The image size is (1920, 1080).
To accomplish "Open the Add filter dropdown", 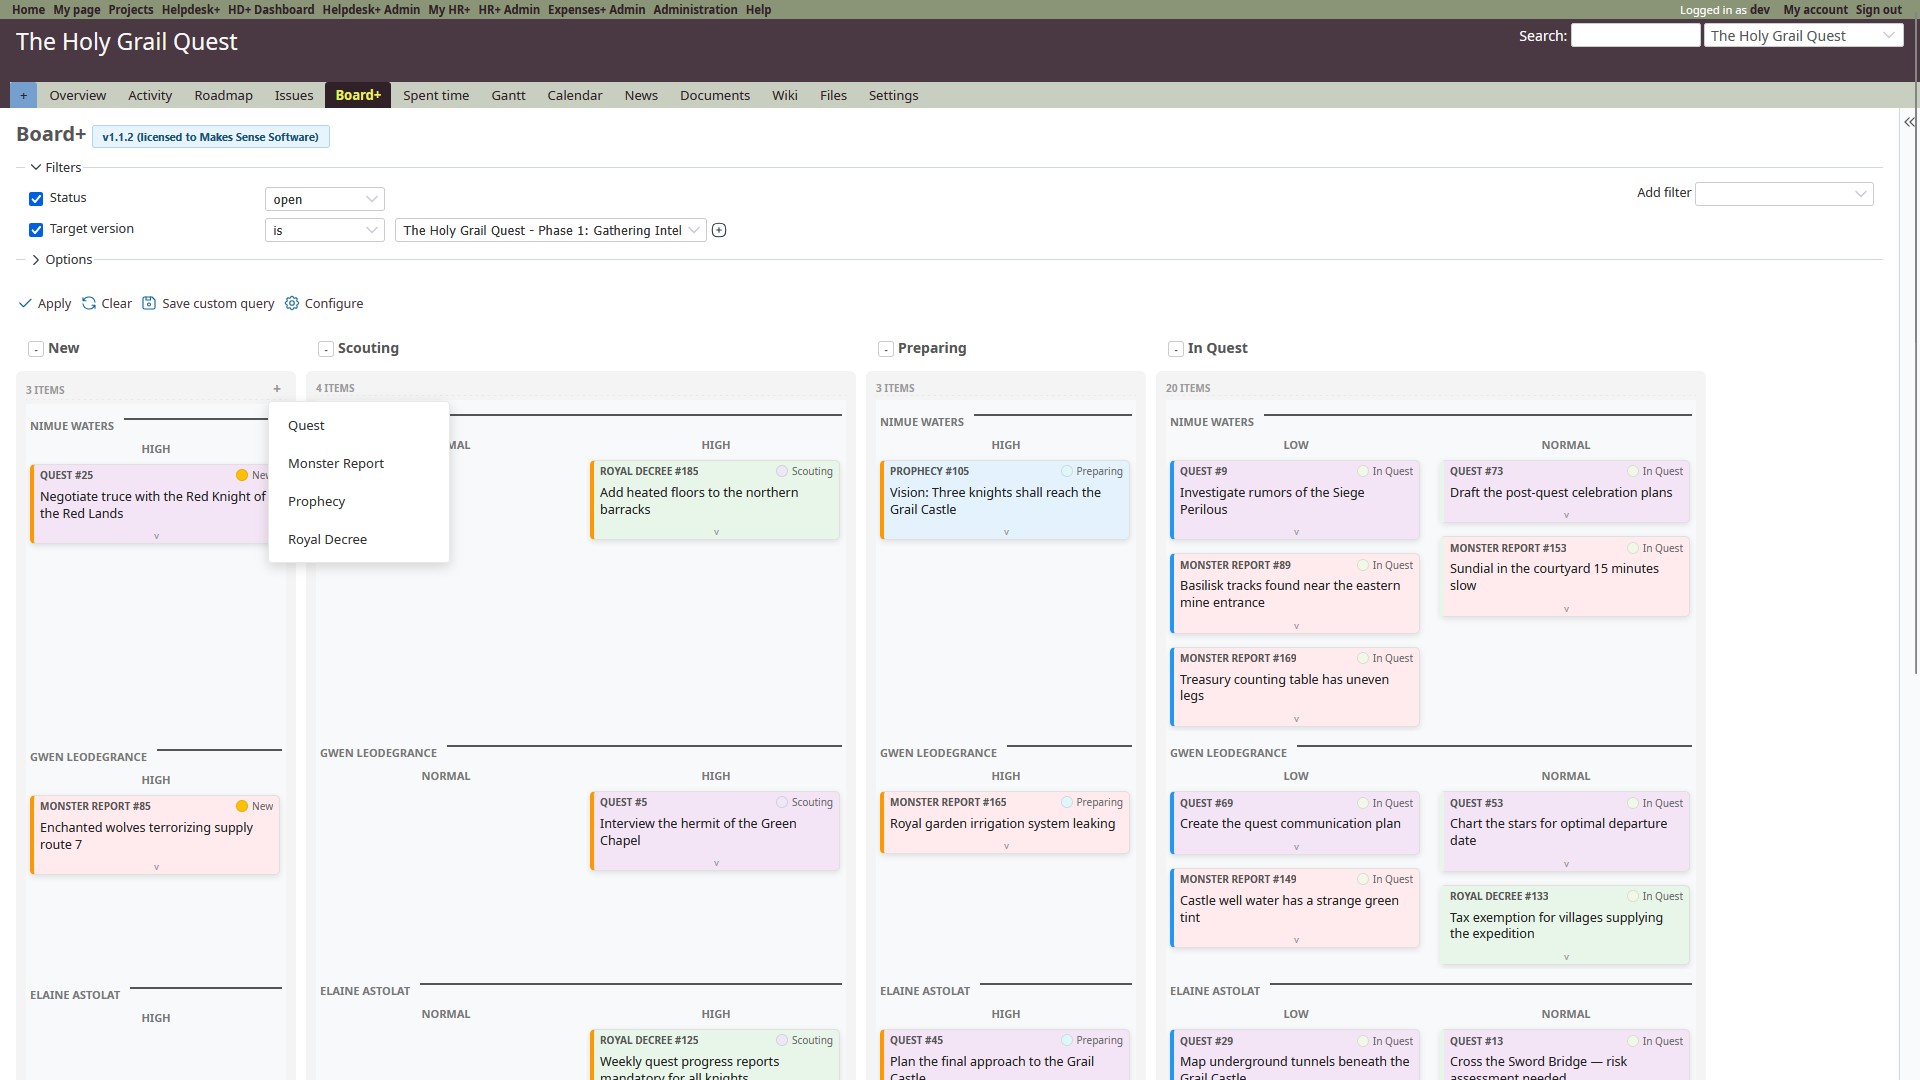I will pos(1784,194).
